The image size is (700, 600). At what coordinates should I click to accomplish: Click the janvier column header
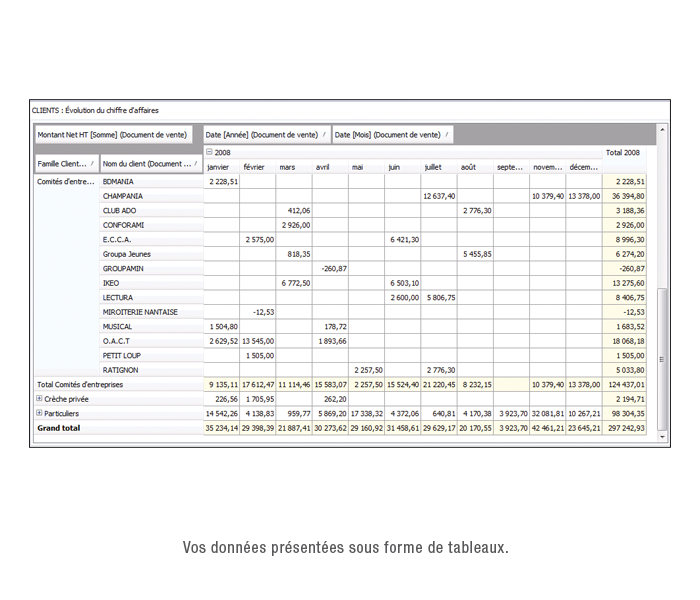[218, 167]
